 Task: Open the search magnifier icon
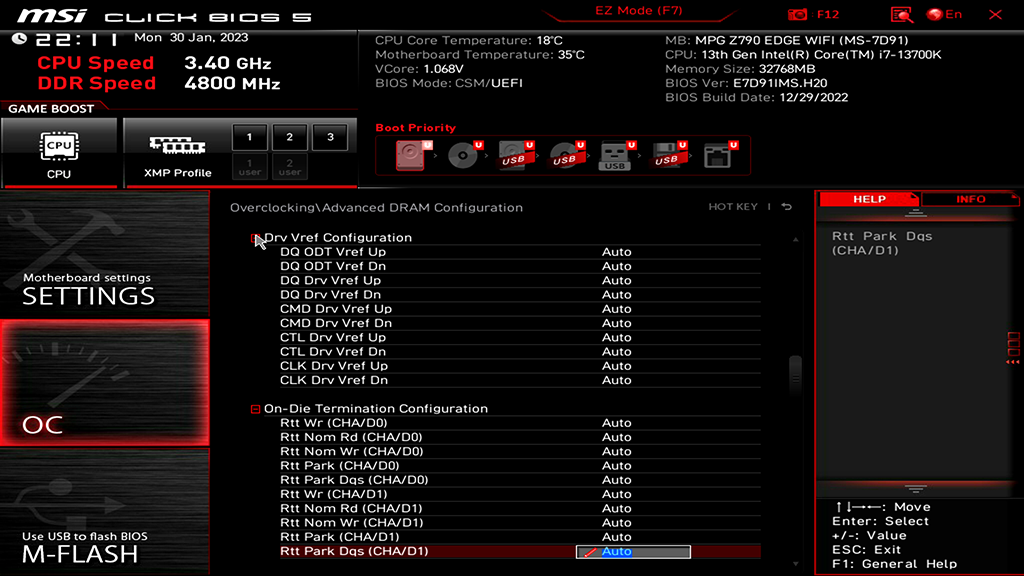[901, 14]
